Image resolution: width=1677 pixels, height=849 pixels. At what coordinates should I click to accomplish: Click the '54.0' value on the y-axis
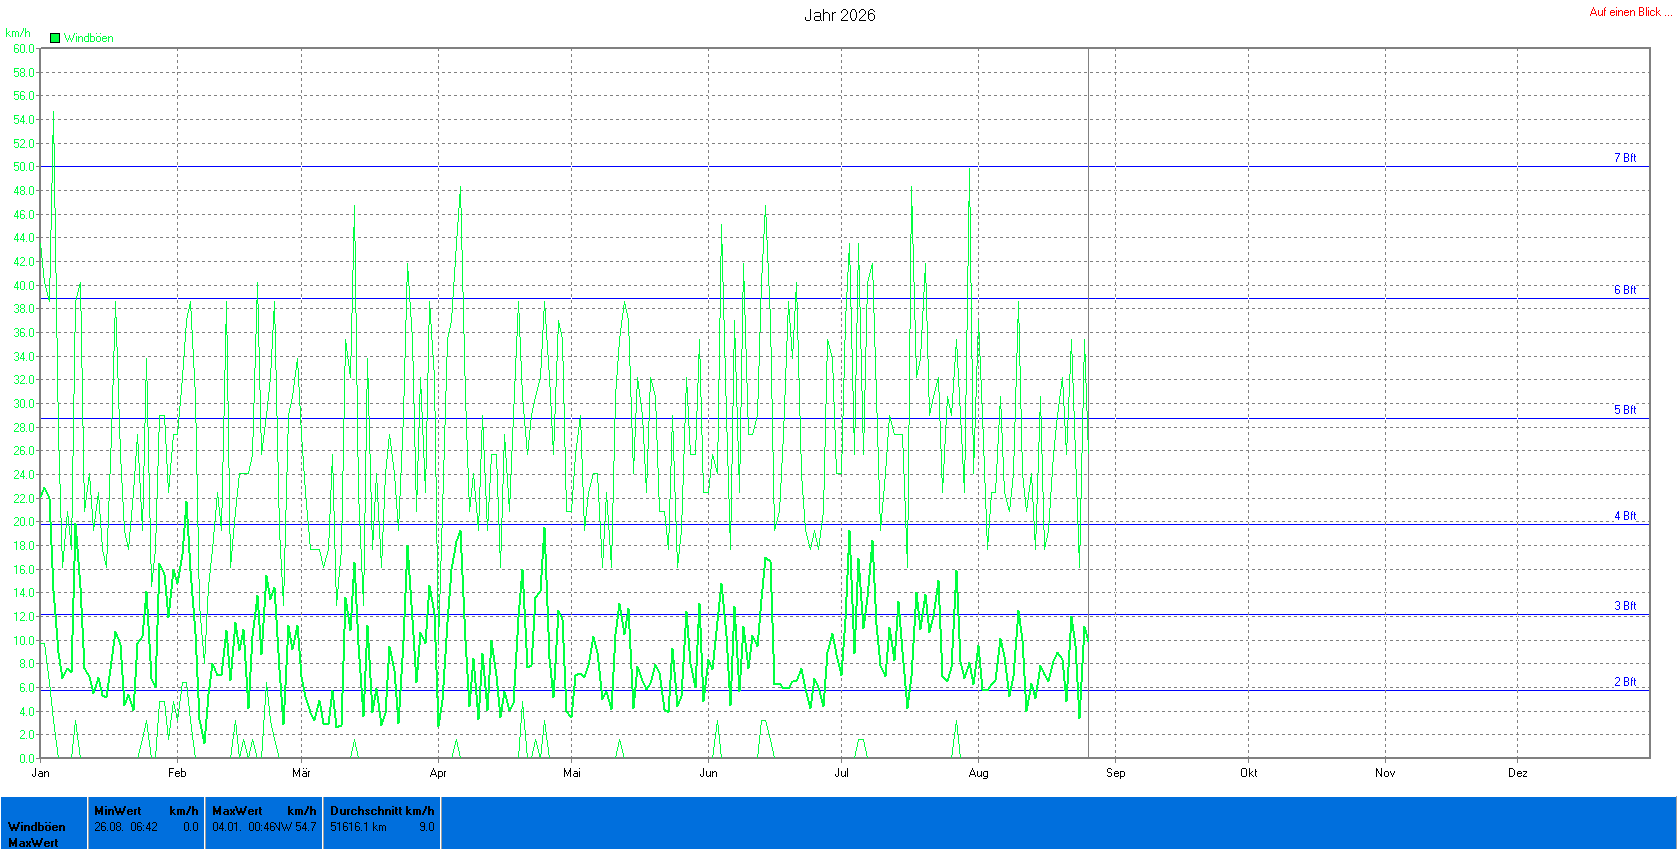24,120
